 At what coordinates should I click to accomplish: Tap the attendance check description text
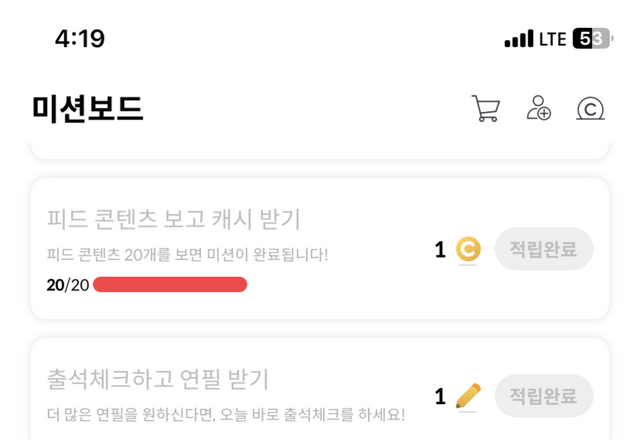point(226,414)
